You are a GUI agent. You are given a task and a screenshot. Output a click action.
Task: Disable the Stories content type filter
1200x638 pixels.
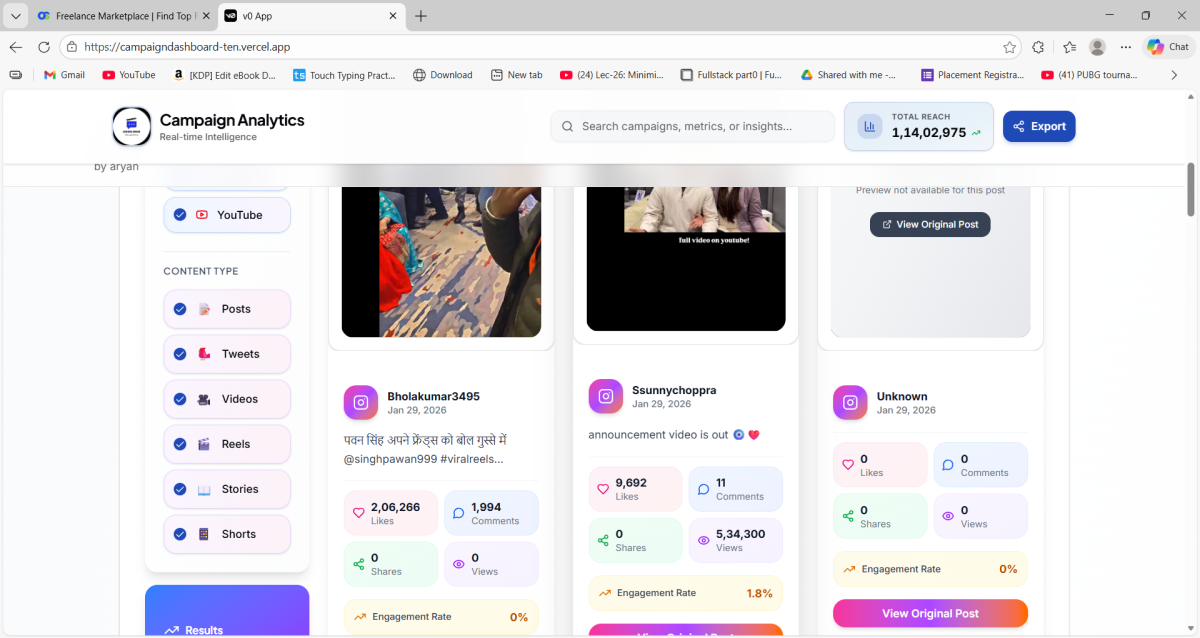click(180, 489)
